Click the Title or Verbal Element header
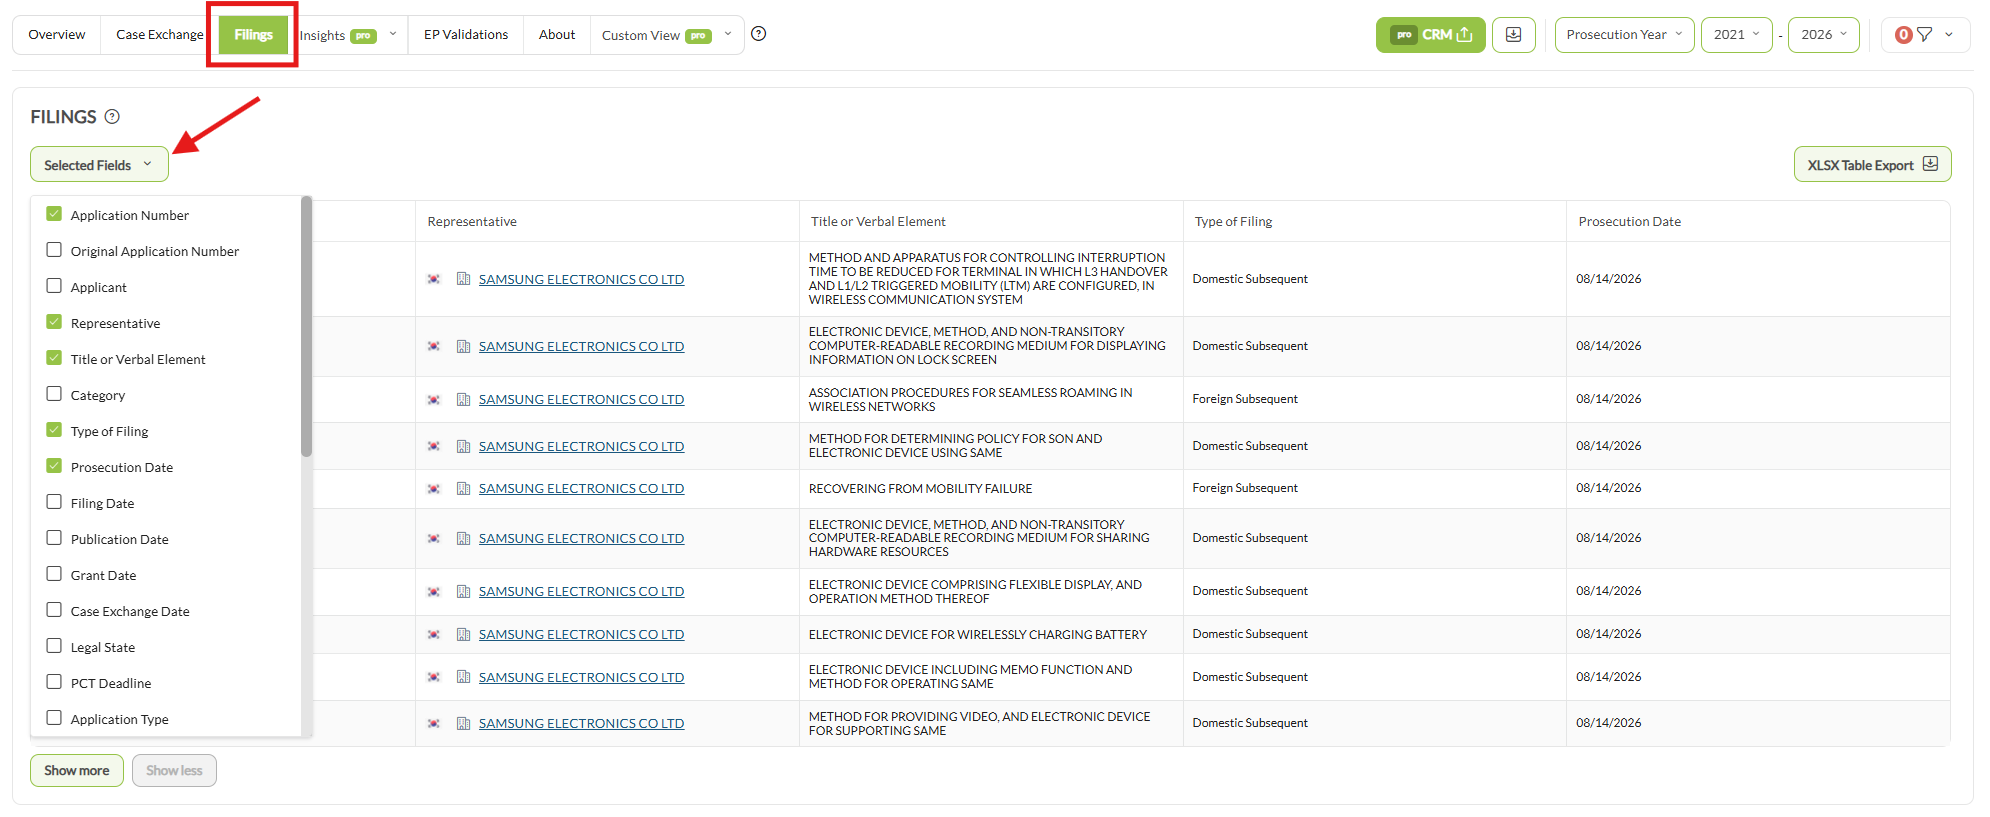The height and width of the screenshot is (817, 1990). [878, 222]
